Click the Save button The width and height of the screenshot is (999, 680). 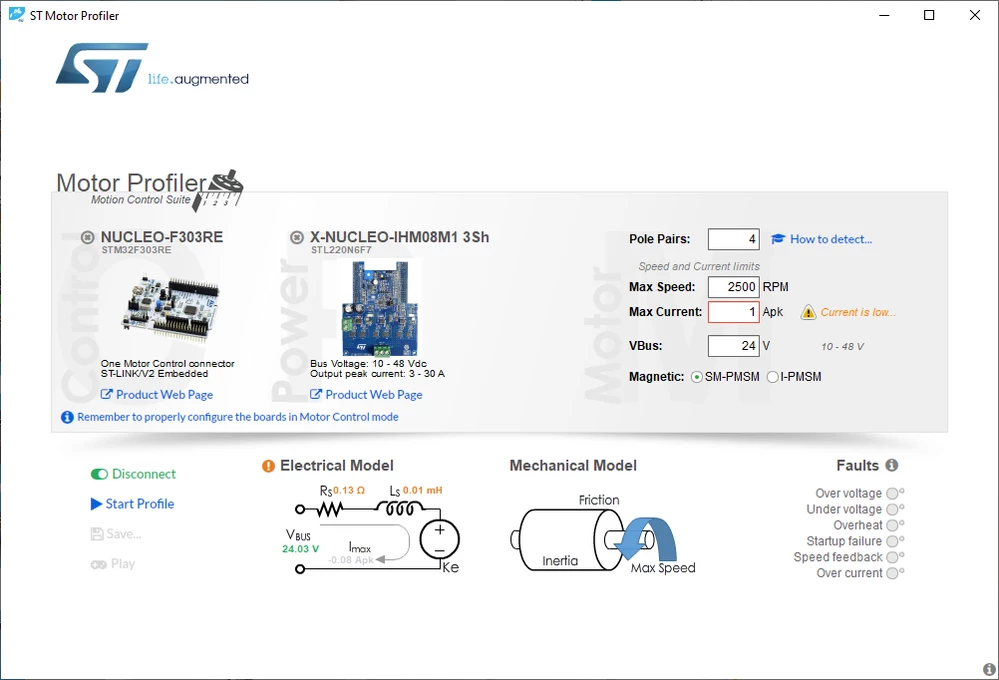pyautogui.click(x=116, y=534)
